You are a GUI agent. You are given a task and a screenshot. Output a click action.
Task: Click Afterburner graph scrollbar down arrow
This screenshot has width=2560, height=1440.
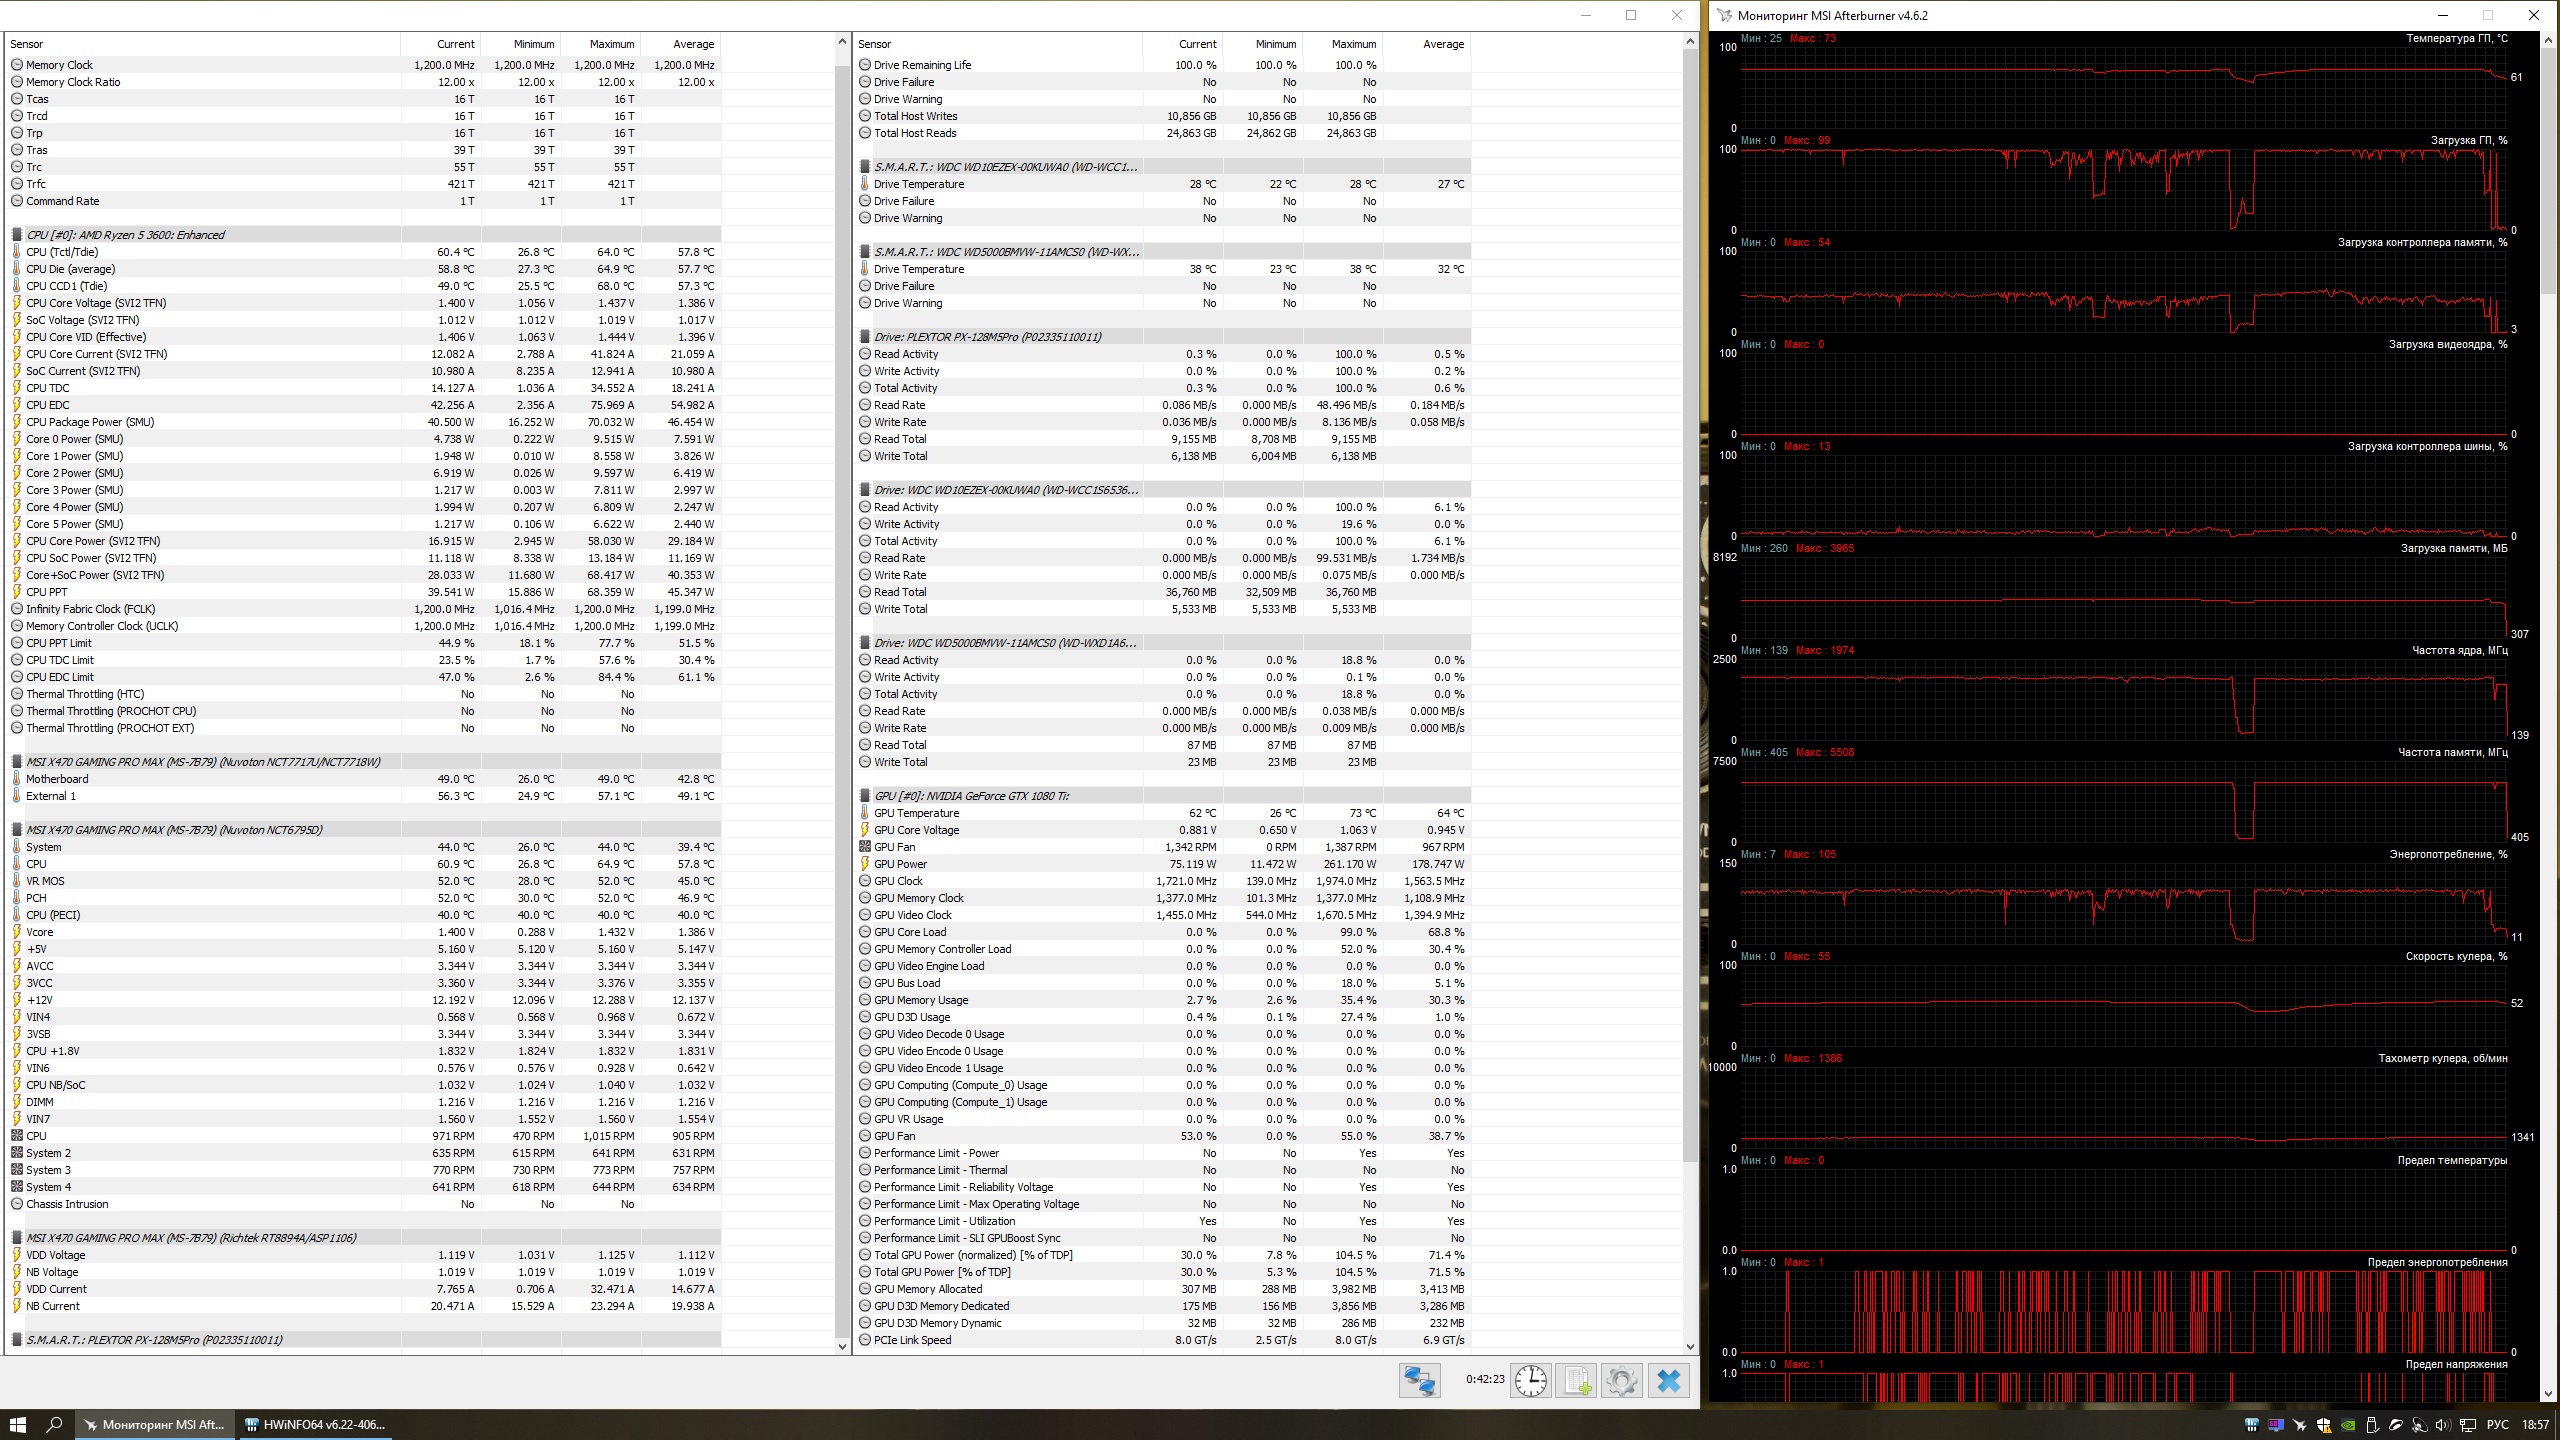coord(2548,1393)
